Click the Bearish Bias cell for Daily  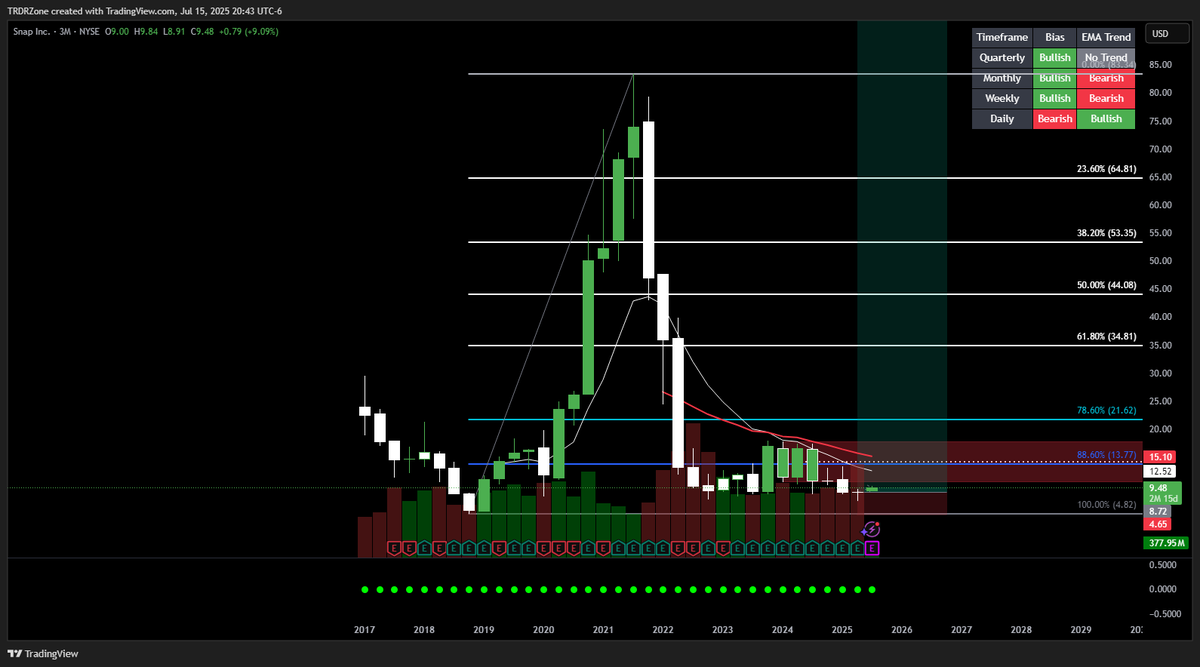(x=1054, y=119)
